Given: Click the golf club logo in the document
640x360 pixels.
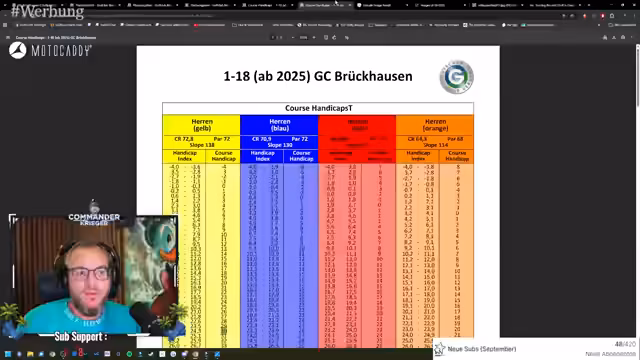Looking at the screenshot, I should (x=456, y=77).
